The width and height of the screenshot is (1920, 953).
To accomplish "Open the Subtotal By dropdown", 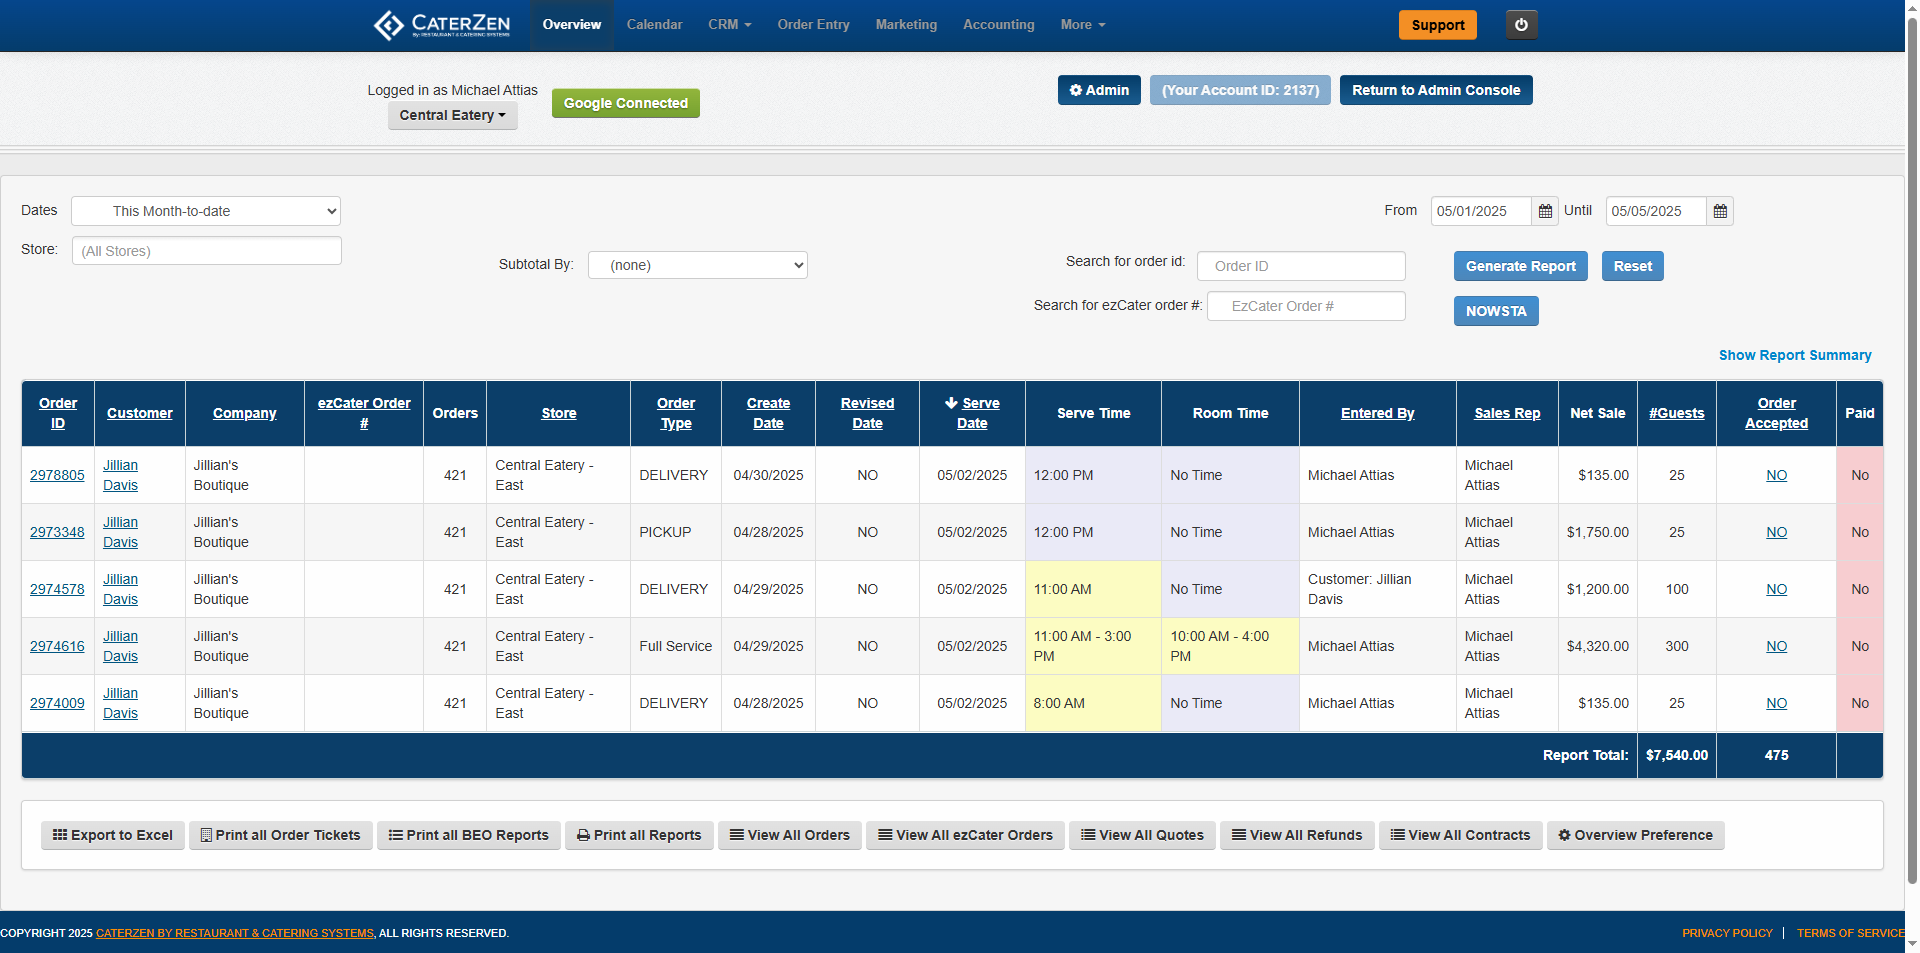I will tap(697, 265).
